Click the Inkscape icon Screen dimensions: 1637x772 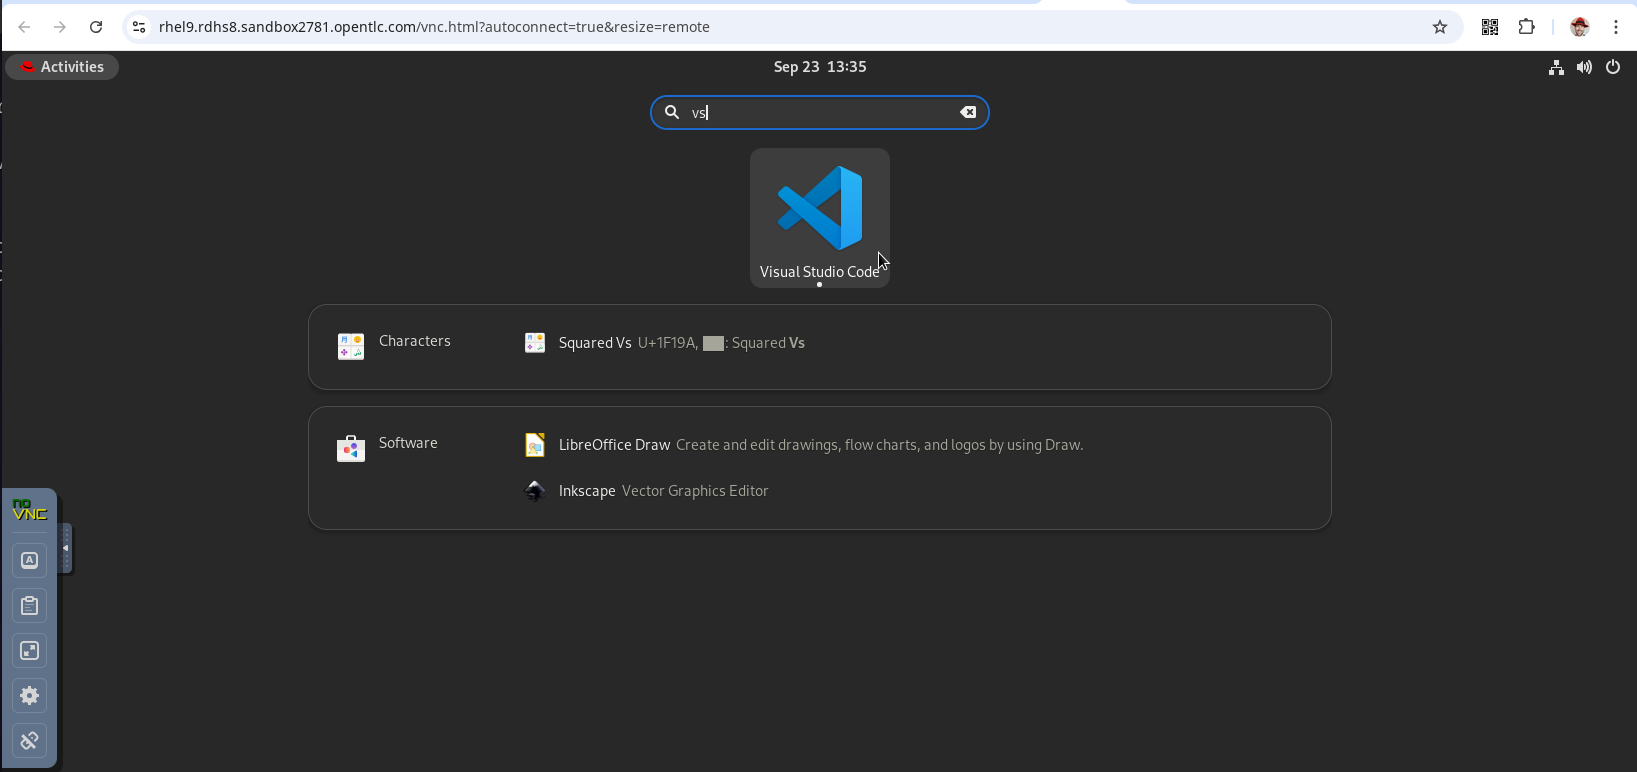click(x=535, y=491)
